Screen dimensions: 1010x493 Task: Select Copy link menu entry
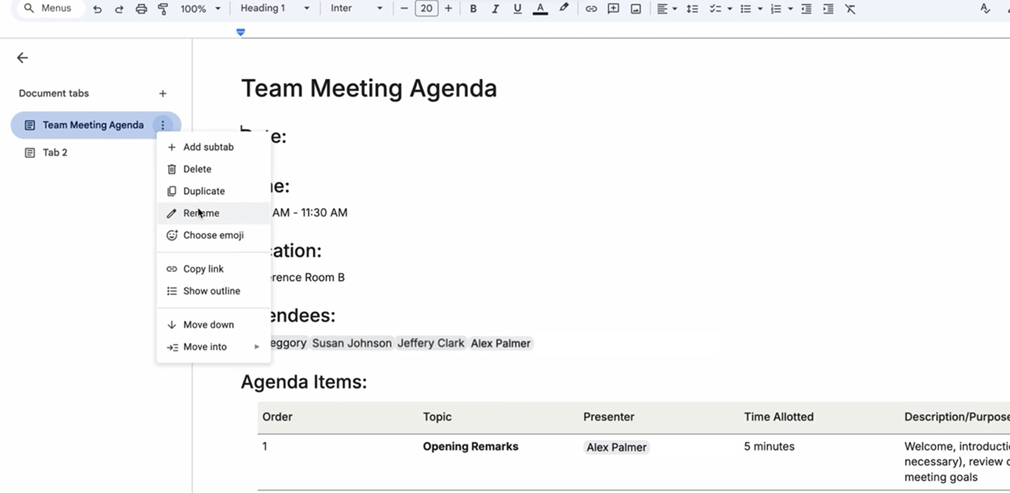(x=213, y=269)
